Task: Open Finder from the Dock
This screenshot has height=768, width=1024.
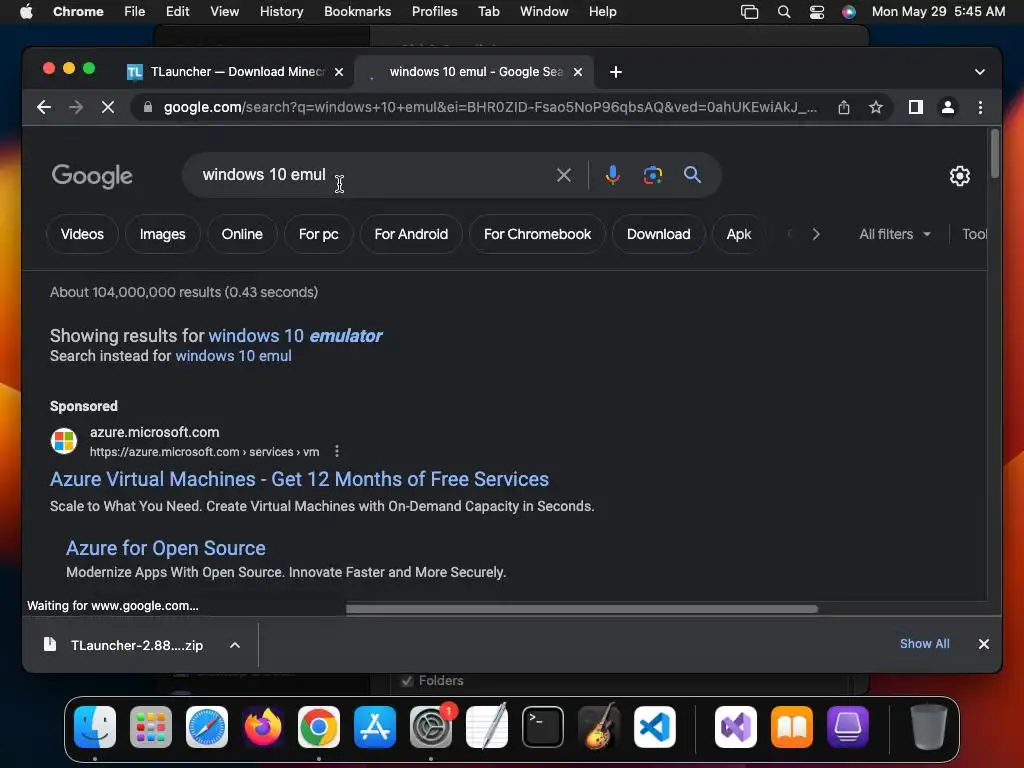Action: 95,727
